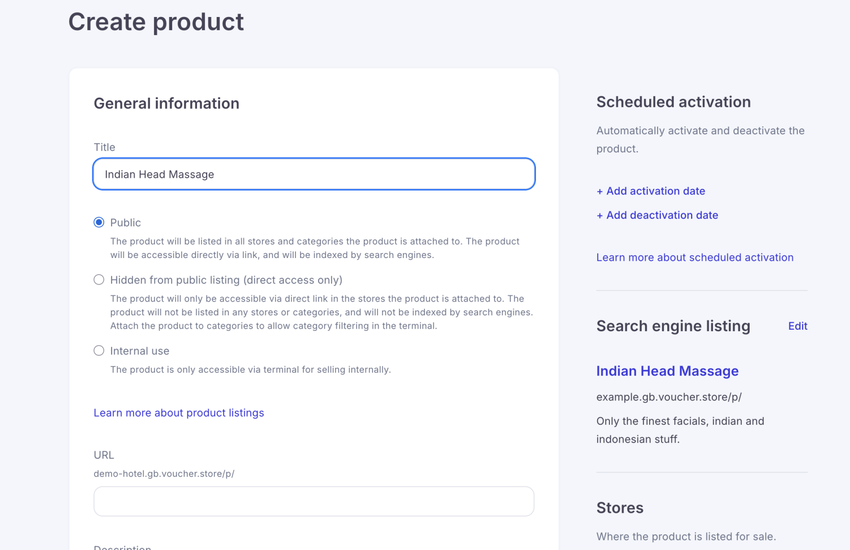Click the Title field label
This screenshot has height=550, width=850.
(104, 147)
